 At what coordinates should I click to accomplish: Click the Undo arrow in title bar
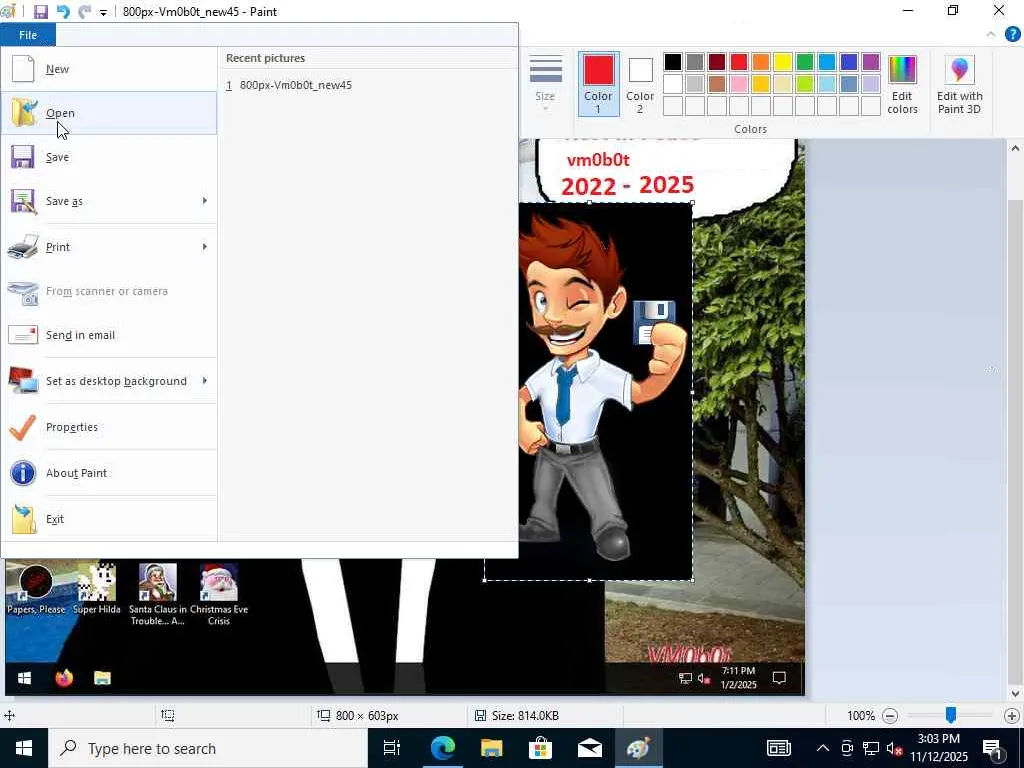[x=63, y=12]
